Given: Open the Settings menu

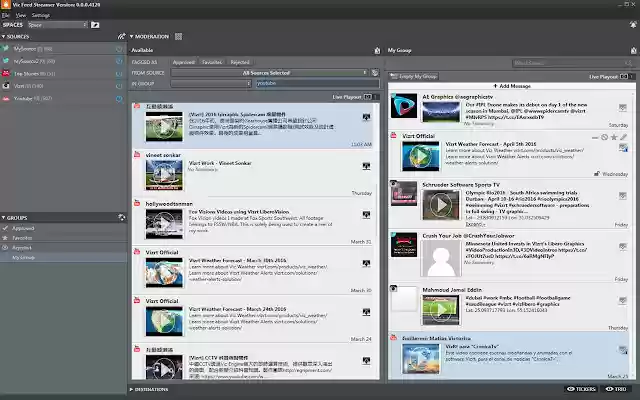Looking at the screenshot, I should coord(41,15).
